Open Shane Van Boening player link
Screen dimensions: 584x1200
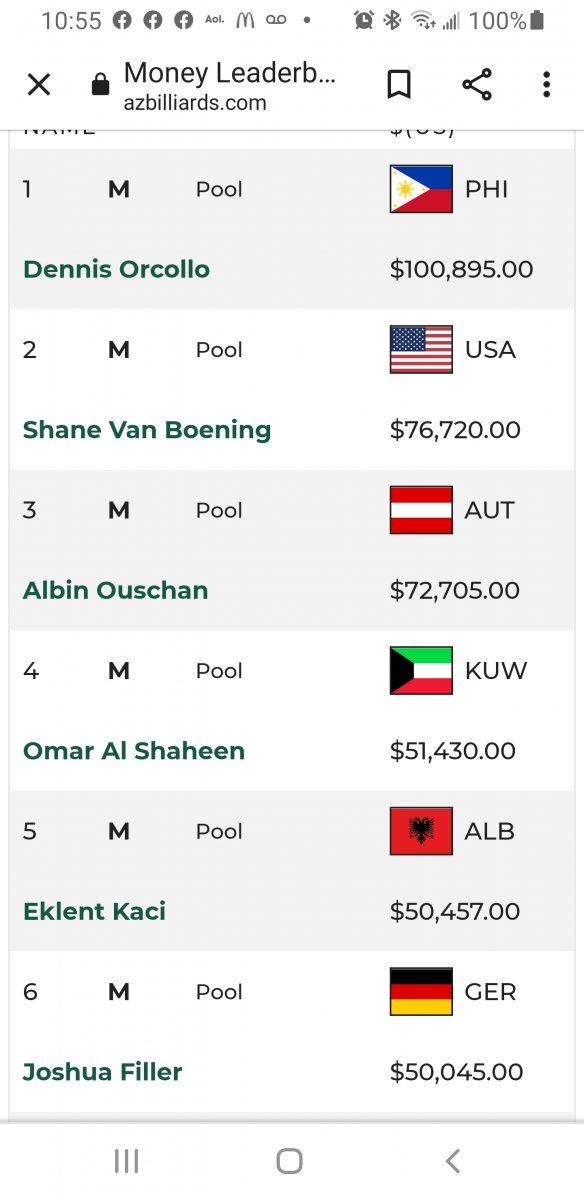pyautogui.click(x=147, y=430)
